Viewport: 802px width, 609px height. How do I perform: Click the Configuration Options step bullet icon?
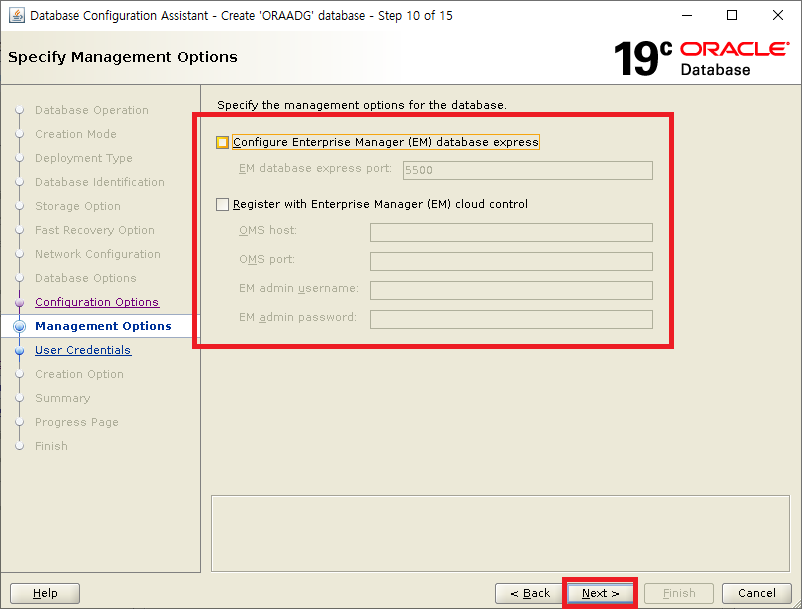point(19,303)
